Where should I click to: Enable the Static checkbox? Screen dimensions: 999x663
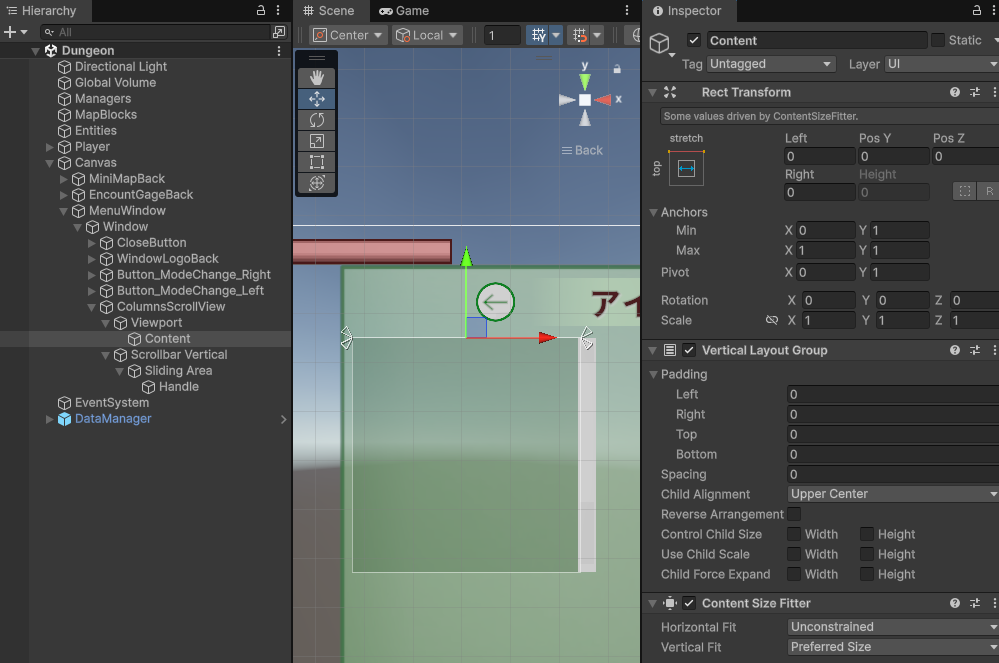938,40
